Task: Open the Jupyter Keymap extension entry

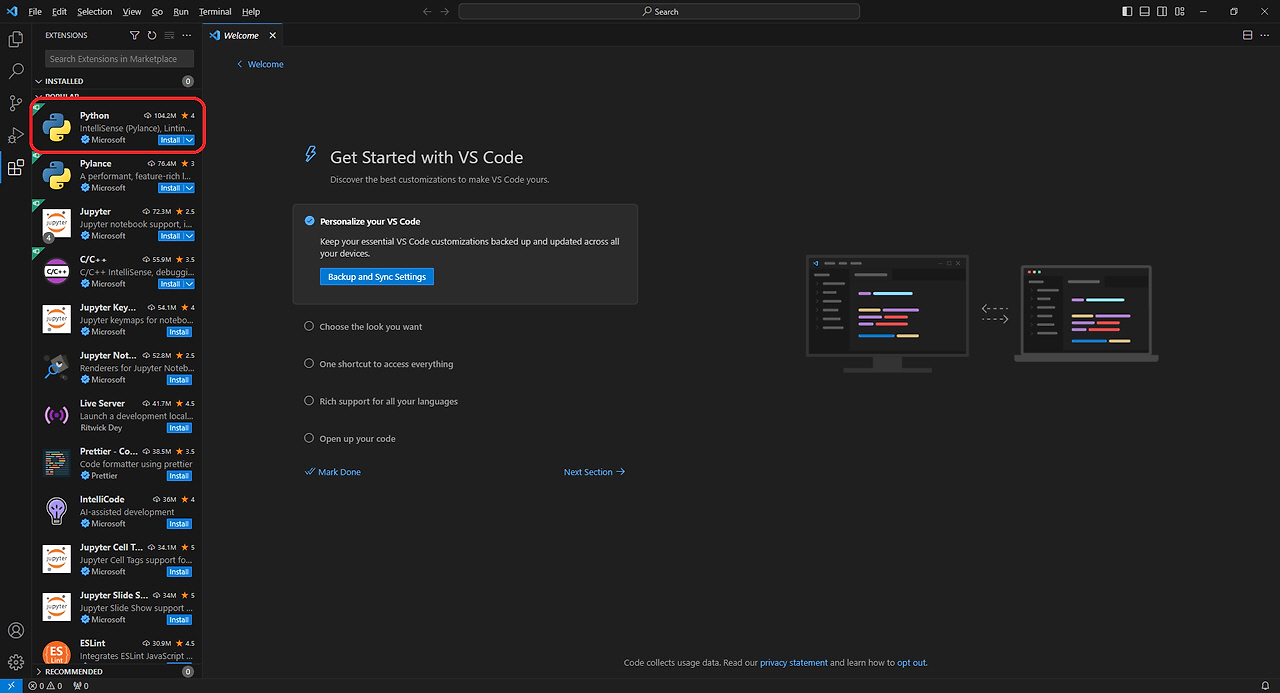Action: (x=116, y=319)
